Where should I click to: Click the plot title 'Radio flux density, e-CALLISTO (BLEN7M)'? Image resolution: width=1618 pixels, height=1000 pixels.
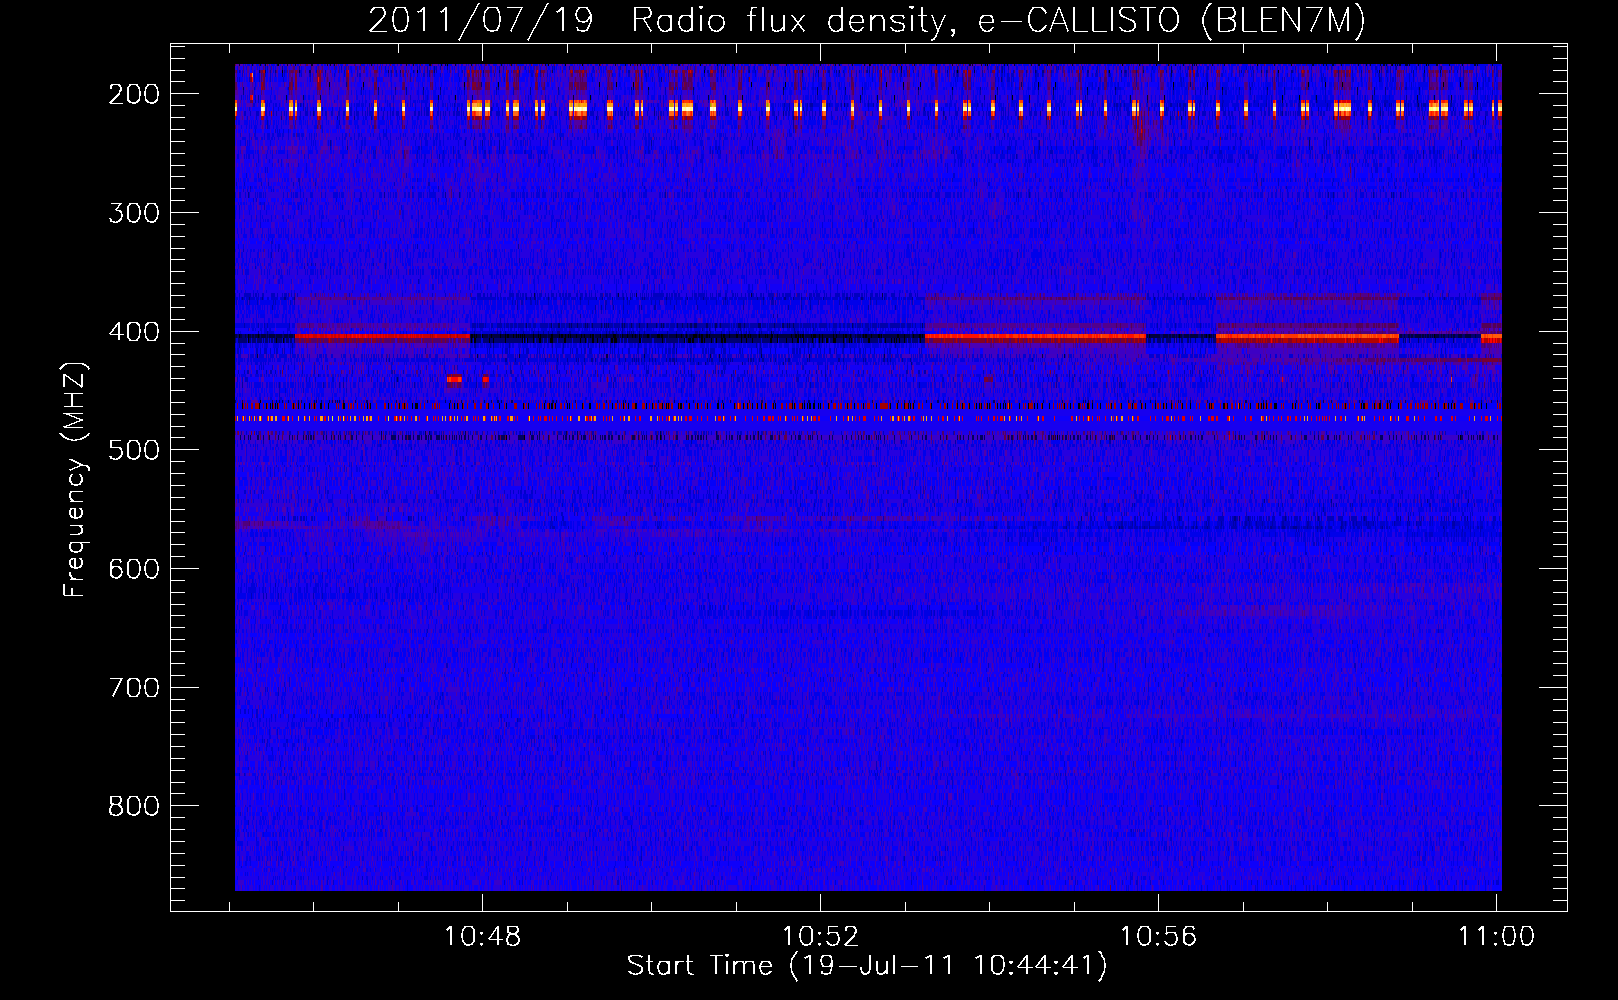pos(998,21)
